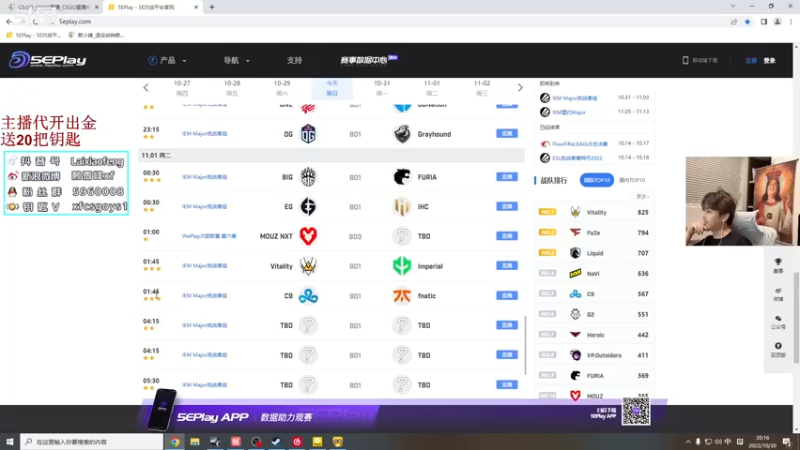Image resolution: width=800 pixels, height=450 pixels.
Task: Select the highlighted today date tab
Action: [332, 88]
